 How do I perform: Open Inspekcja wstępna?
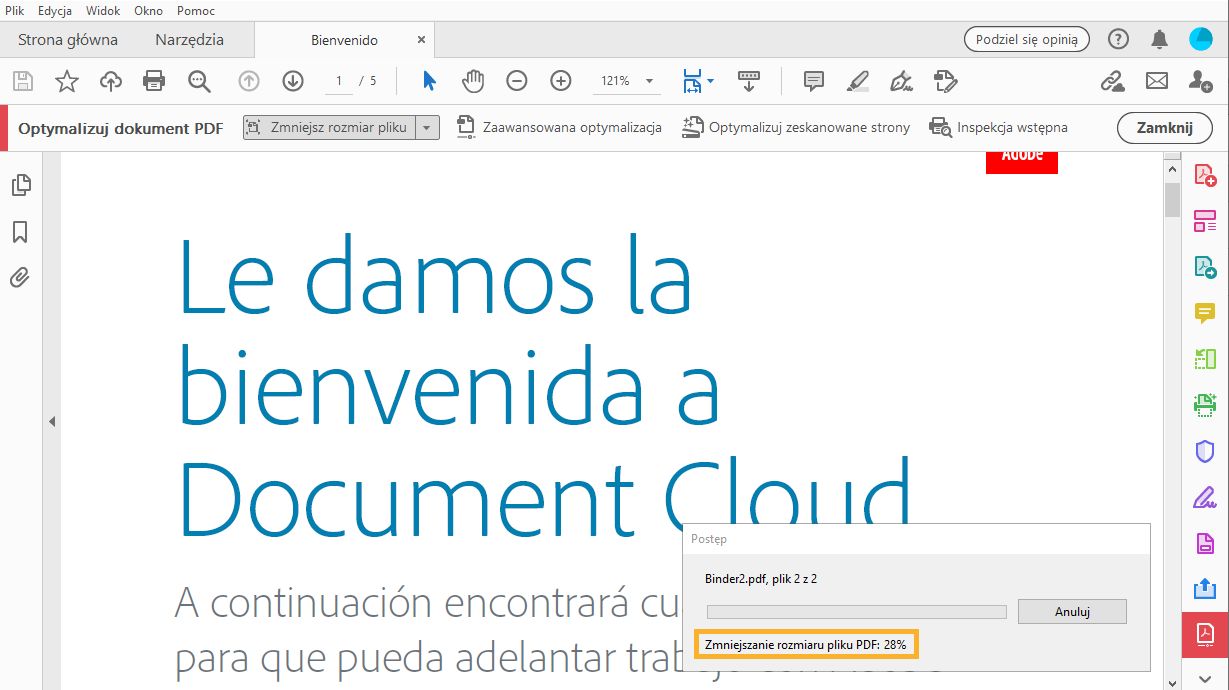pyautogui.click(x=998, y=128)
